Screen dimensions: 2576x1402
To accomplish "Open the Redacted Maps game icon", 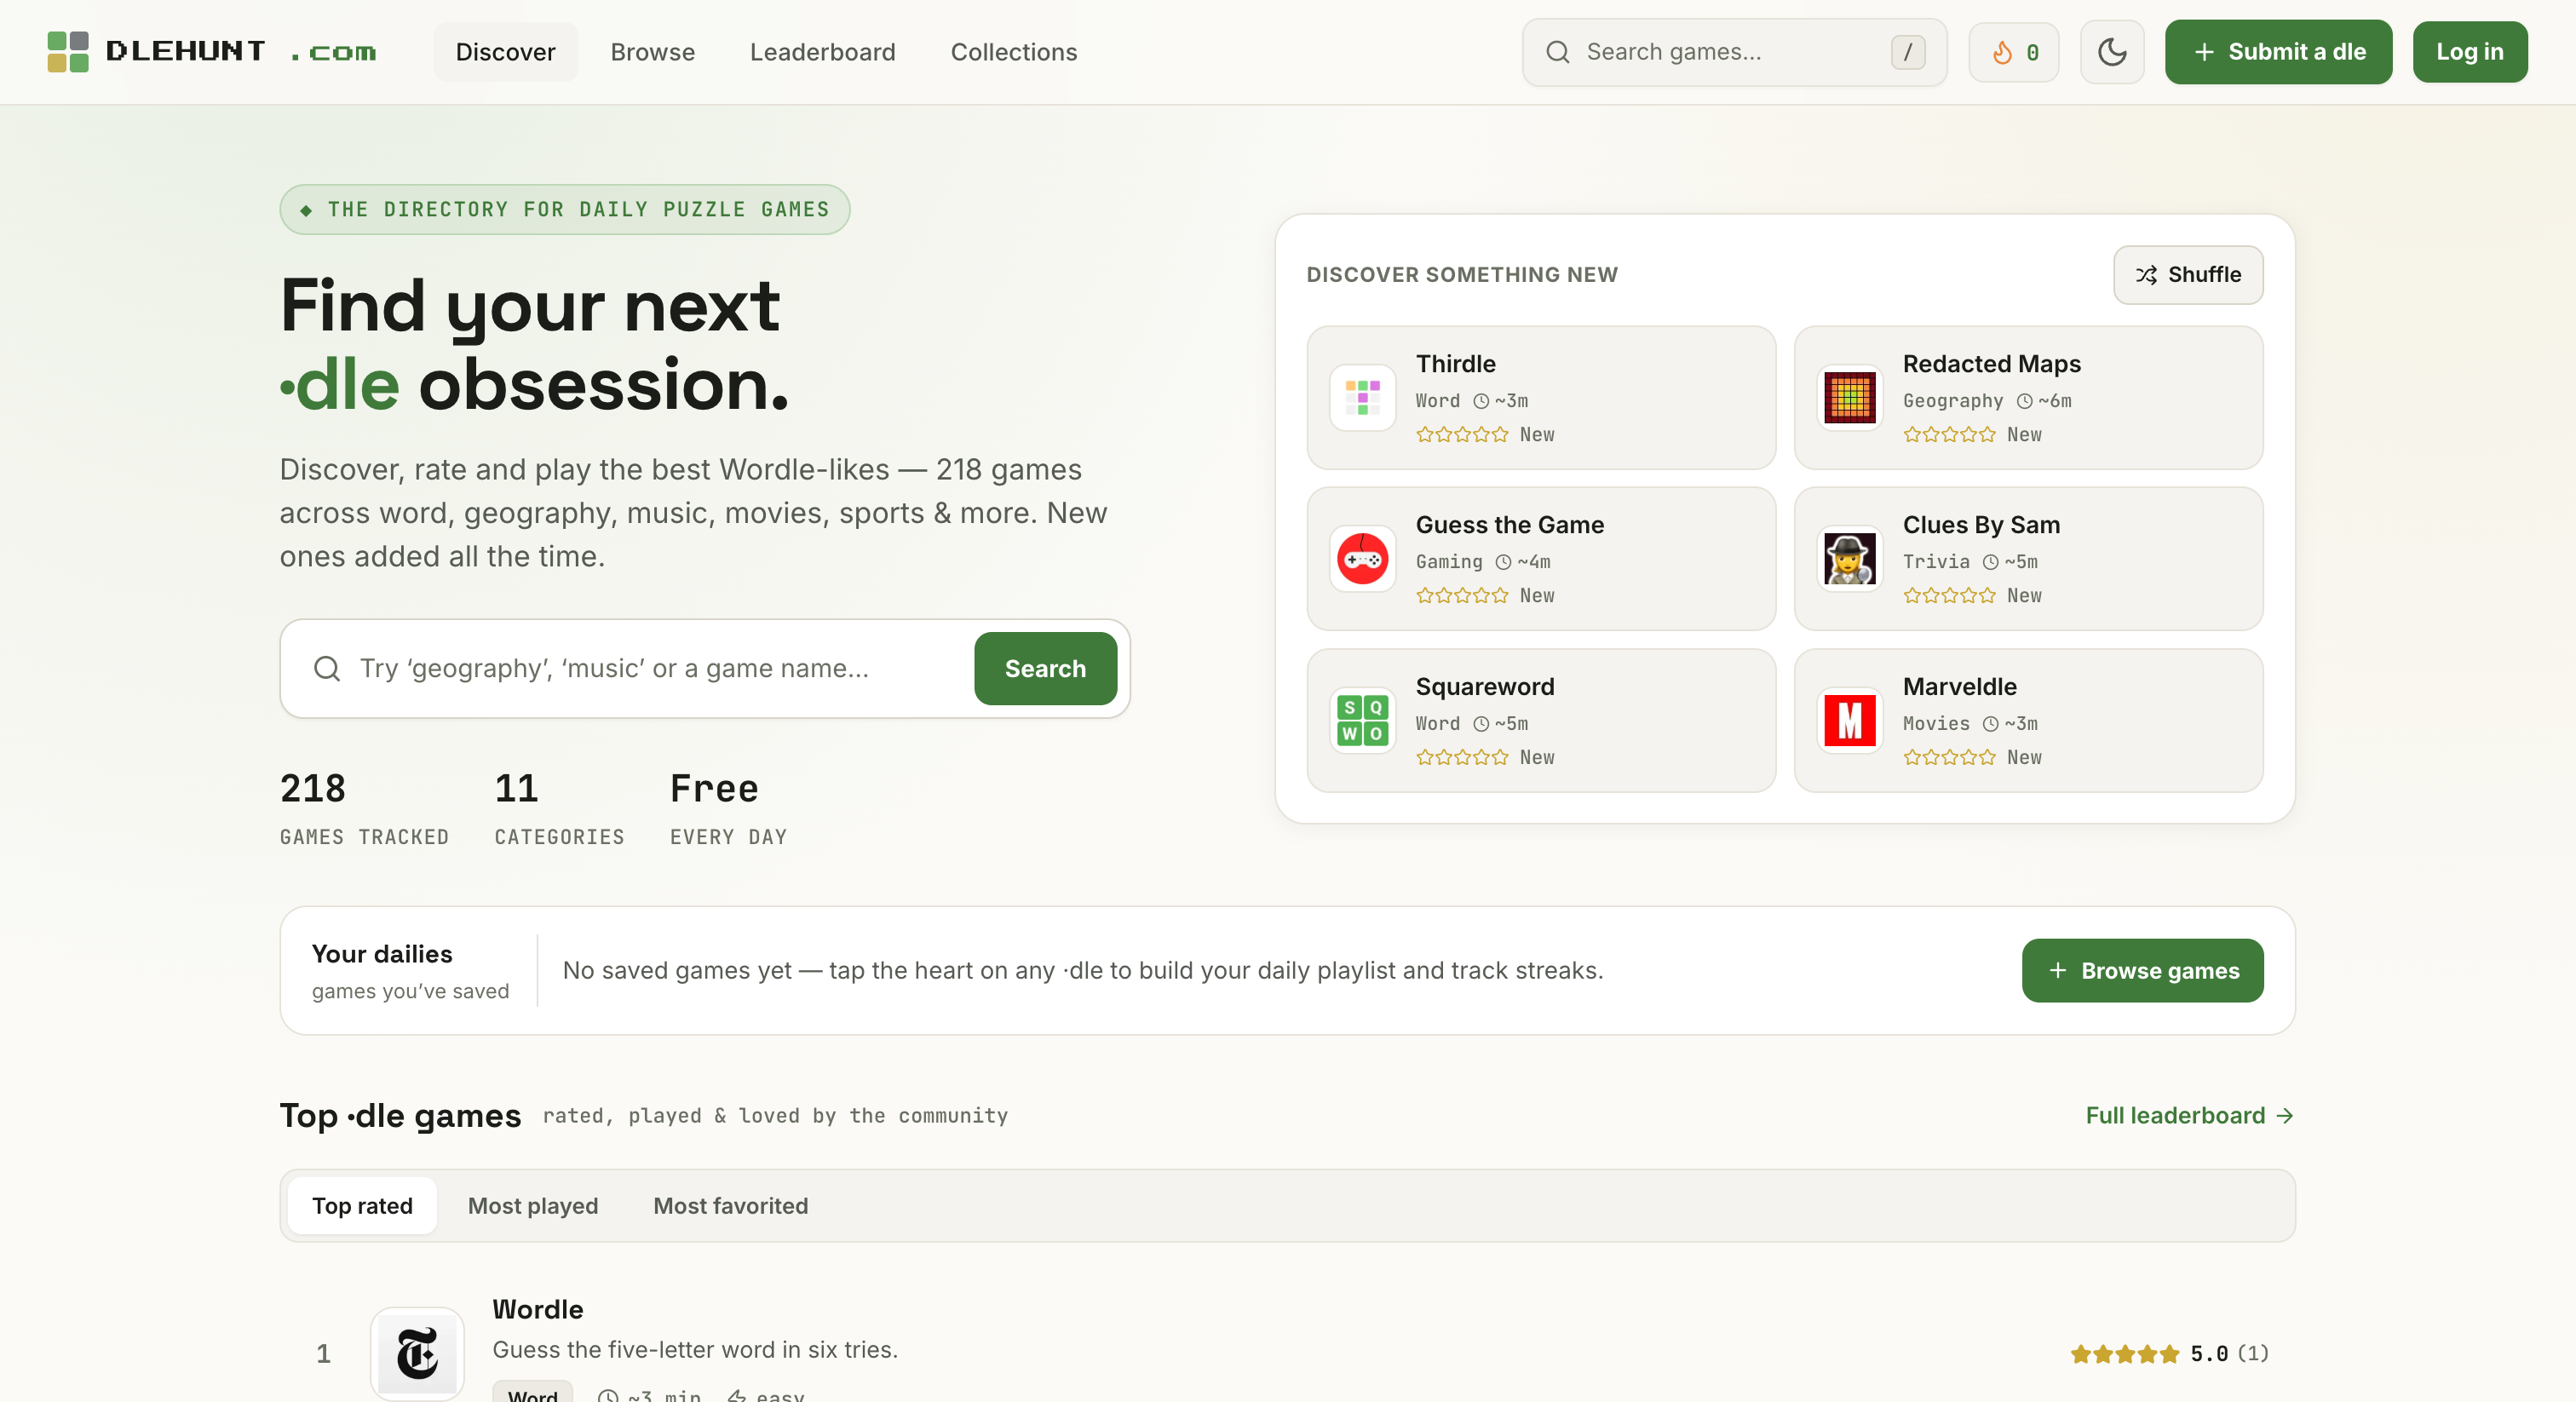I will (1849, 397).
